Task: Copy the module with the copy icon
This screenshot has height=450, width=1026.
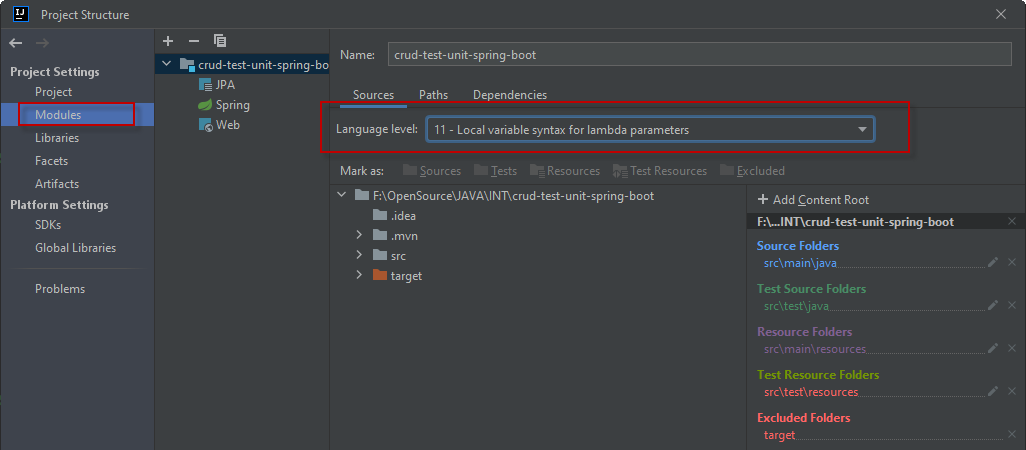Action: click(x=220, y=41)
